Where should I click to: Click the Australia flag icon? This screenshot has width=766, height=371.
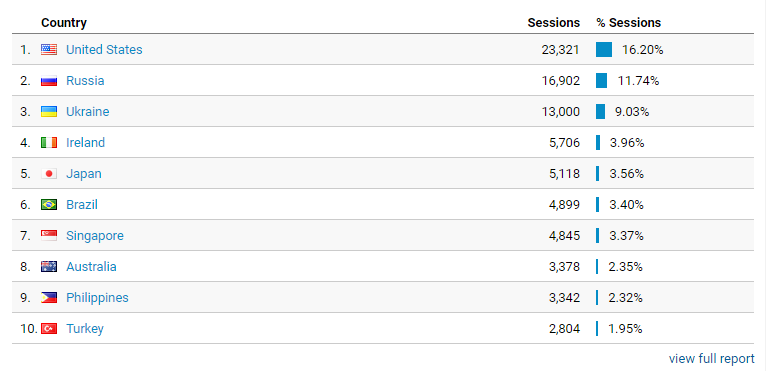[x=49, y=266]
